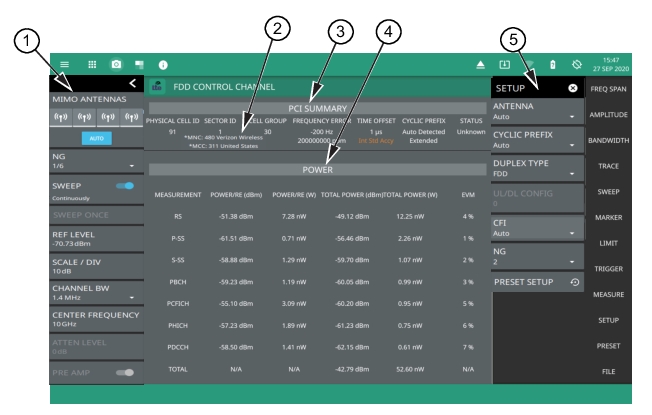Take a screenshot with camera icon

[x=115, y=63]
